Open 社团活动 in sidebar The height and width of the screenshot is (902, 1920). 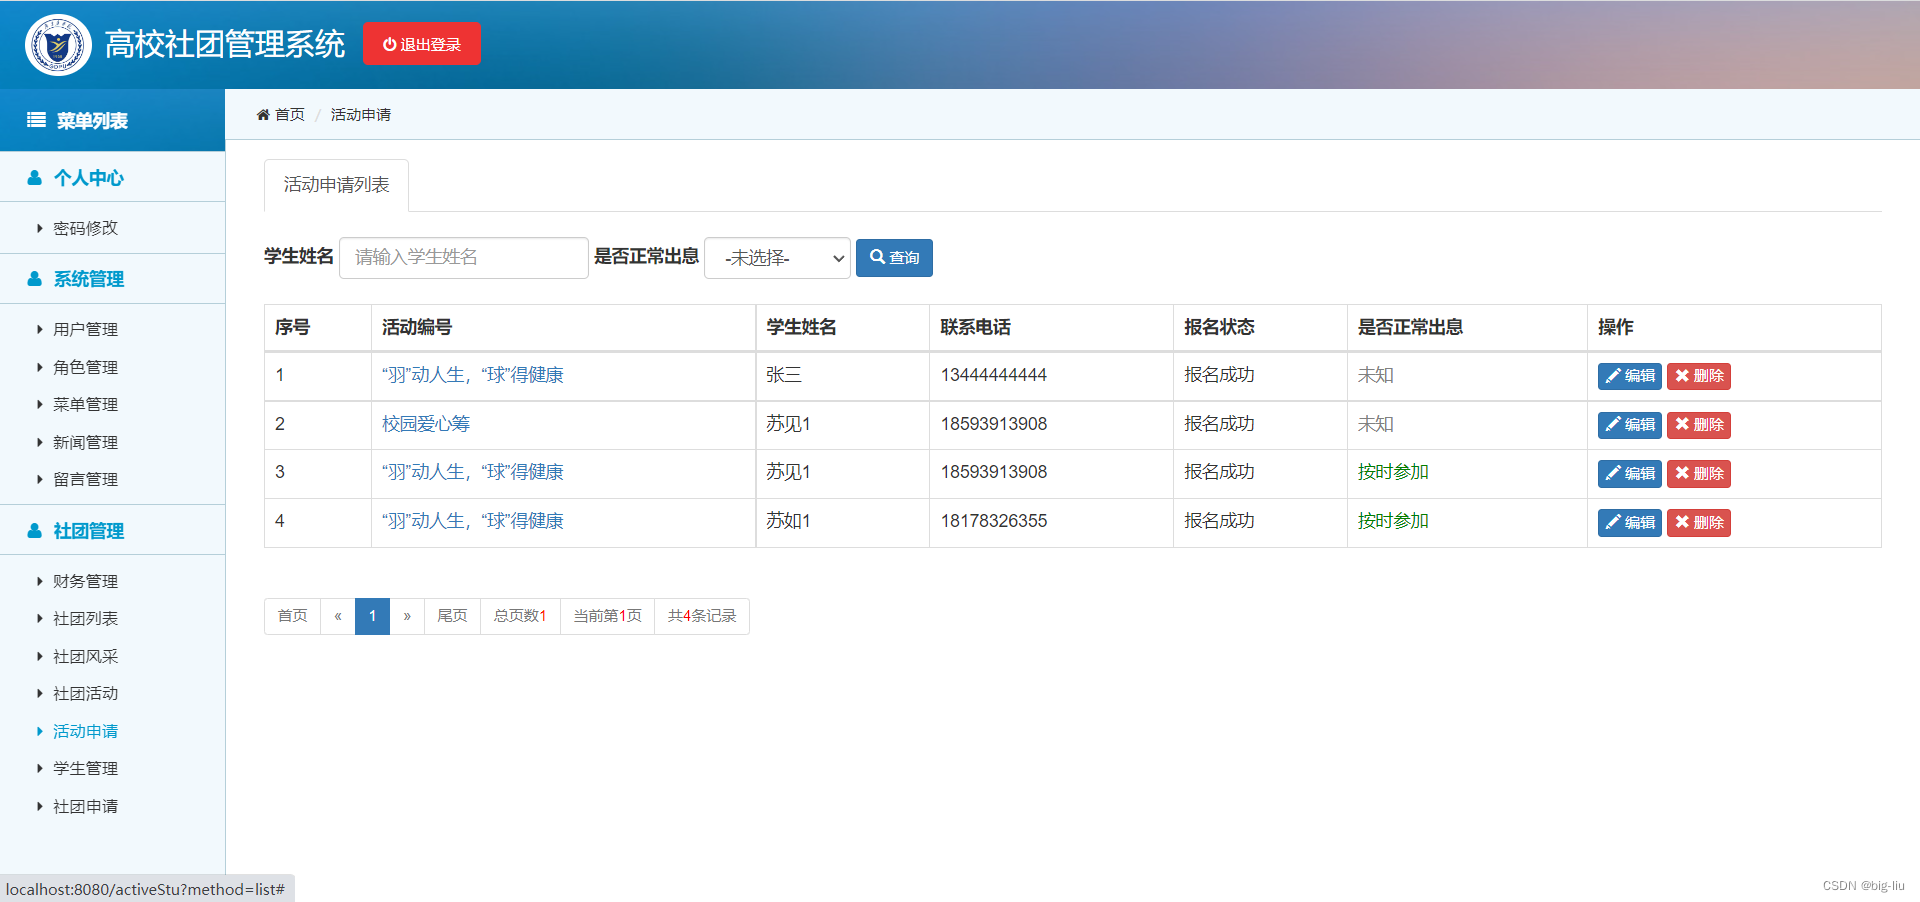(x=85, y=693)
